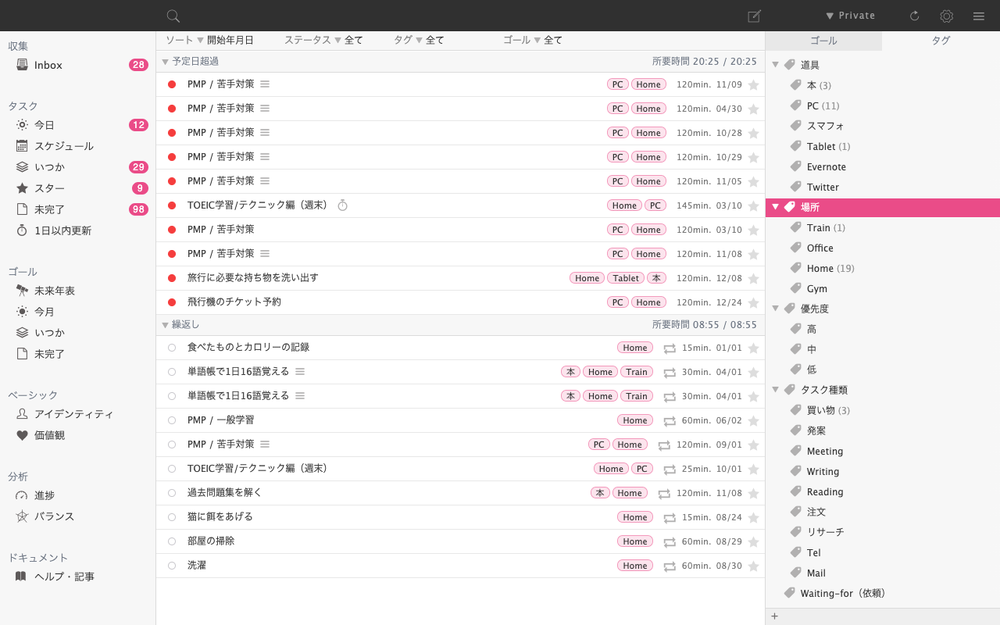
Task: Select the Meeting tag
Action: click(825, 451)
